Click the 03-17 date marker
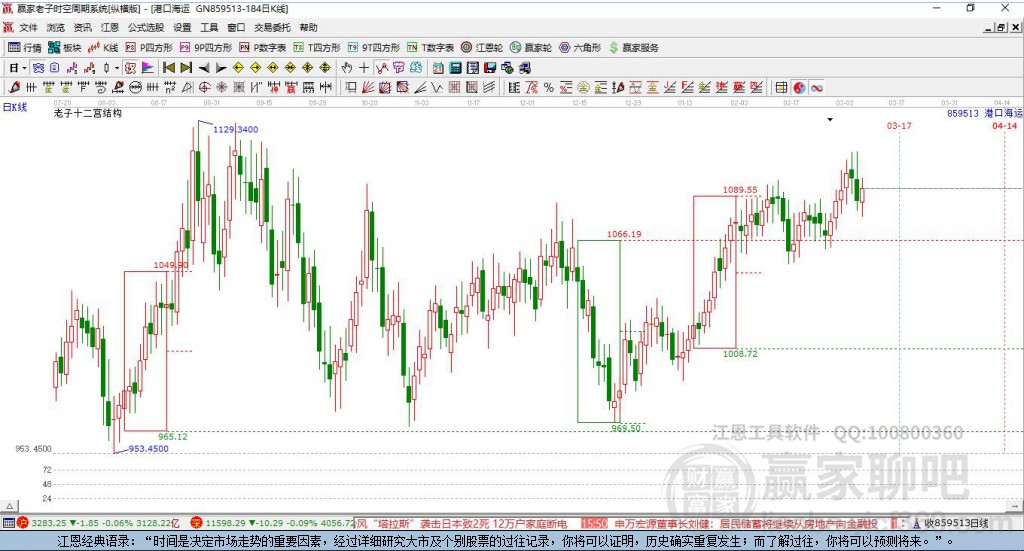This screenshot has width=1024, height=551. click(899, 125)
